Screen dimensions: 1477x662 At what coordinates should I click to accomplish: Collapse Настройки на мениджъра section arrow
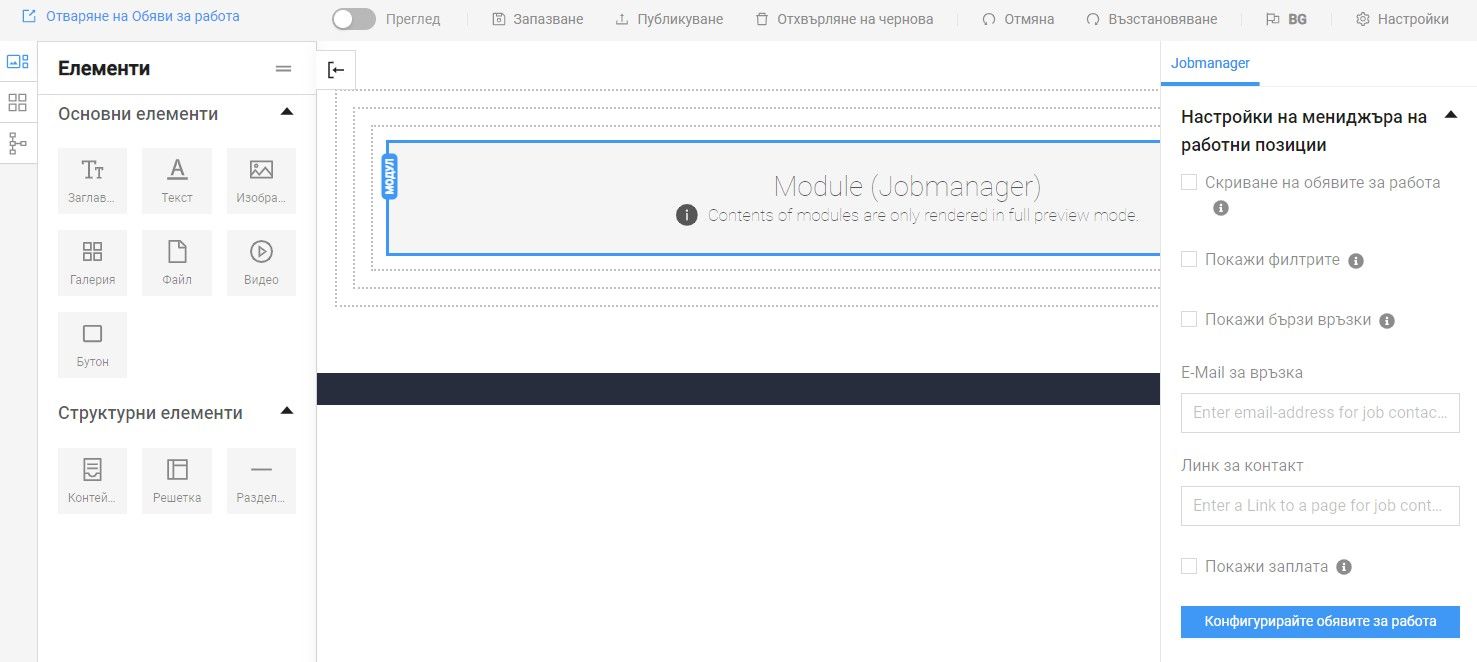click(x=1451, y=116)
